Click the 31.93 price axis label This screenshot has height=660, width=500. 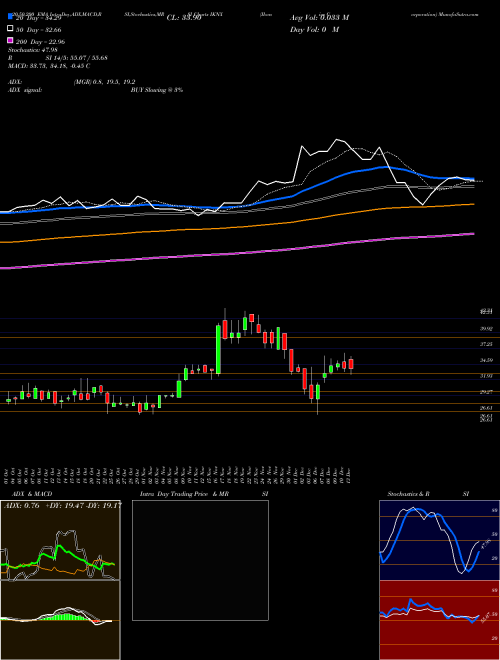point(487,376)
